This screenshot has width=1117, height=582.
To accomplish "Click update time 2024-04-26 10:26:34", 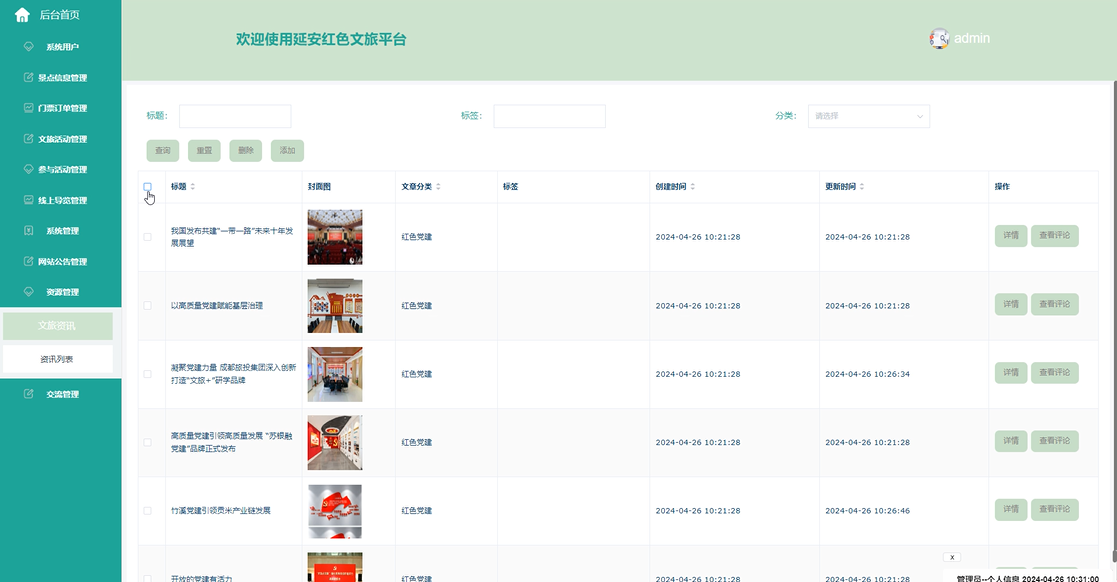I will click(x=867, y=374).
